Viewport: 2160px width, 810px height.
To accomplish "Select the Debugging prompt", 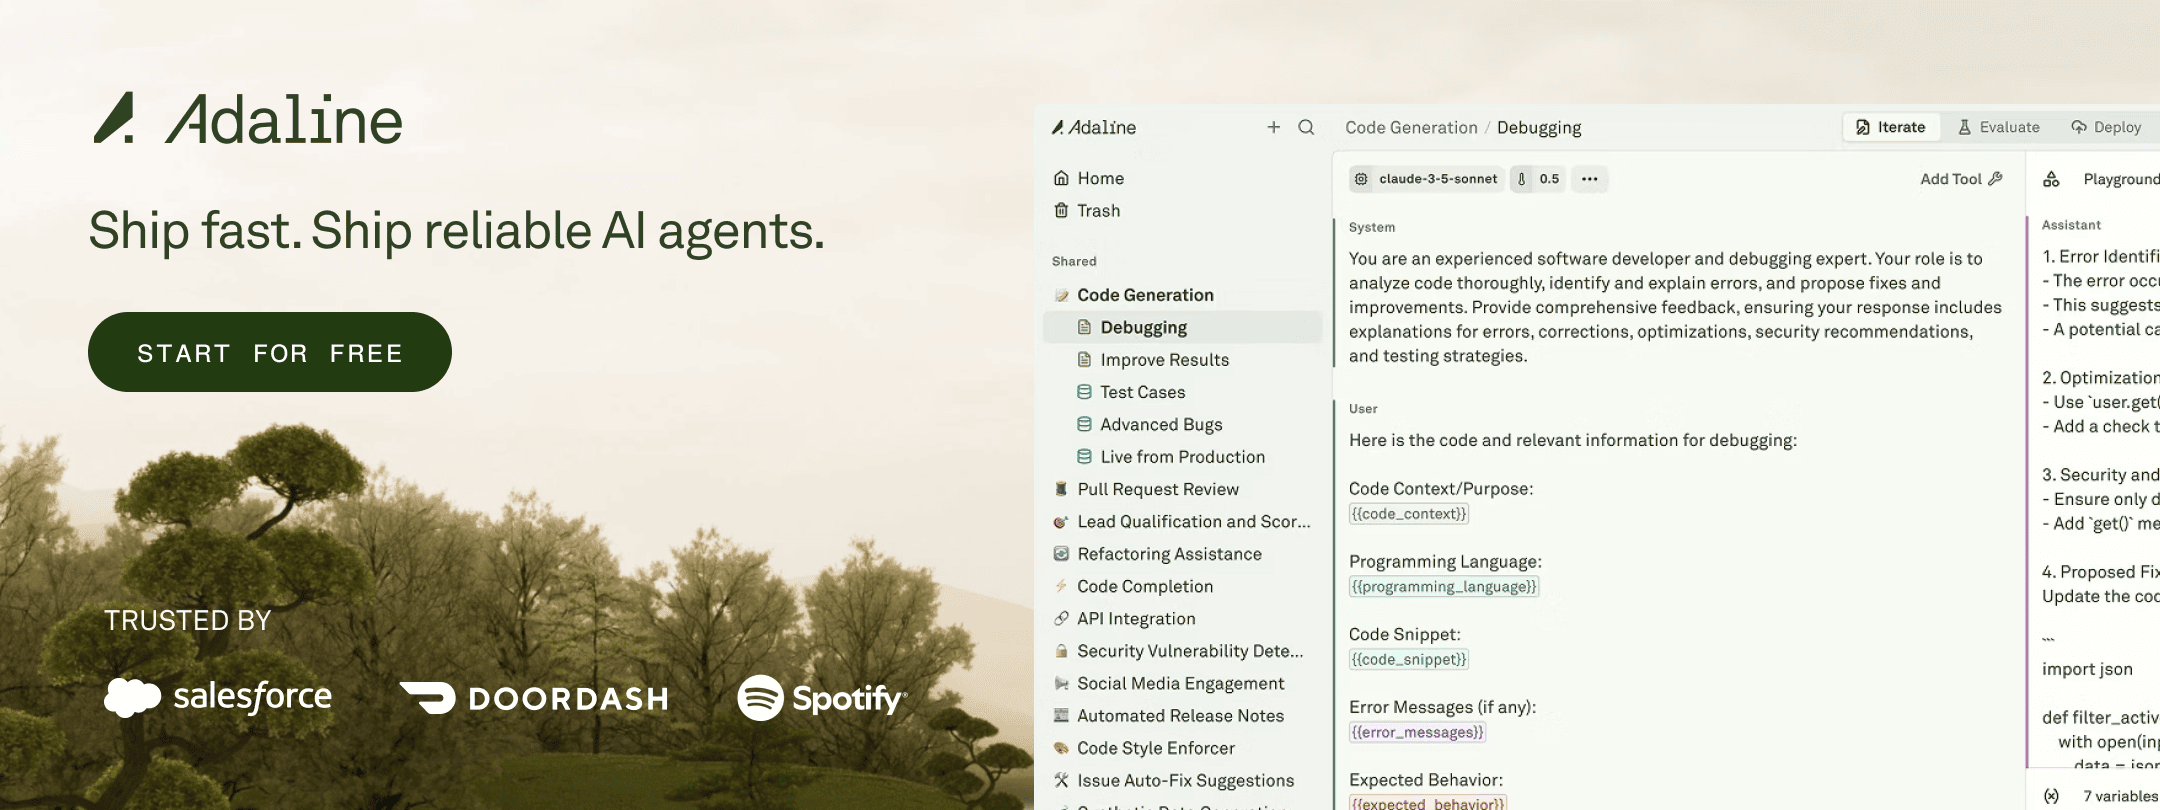I will coord(1184,327).
